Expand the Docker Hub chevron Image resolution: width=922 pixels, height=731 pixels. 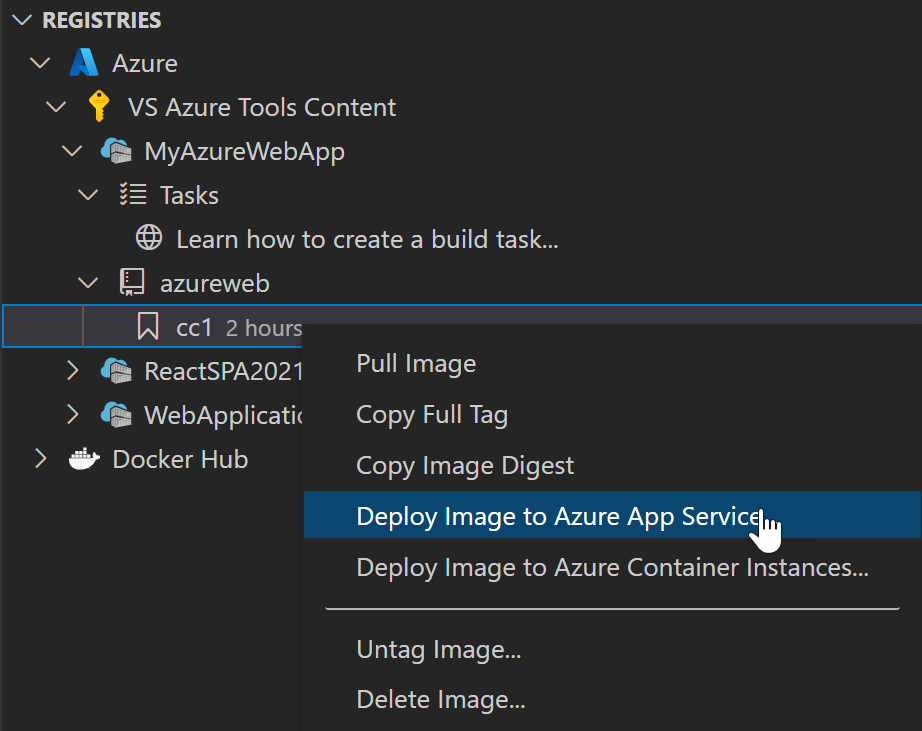(x=40, y=459)
